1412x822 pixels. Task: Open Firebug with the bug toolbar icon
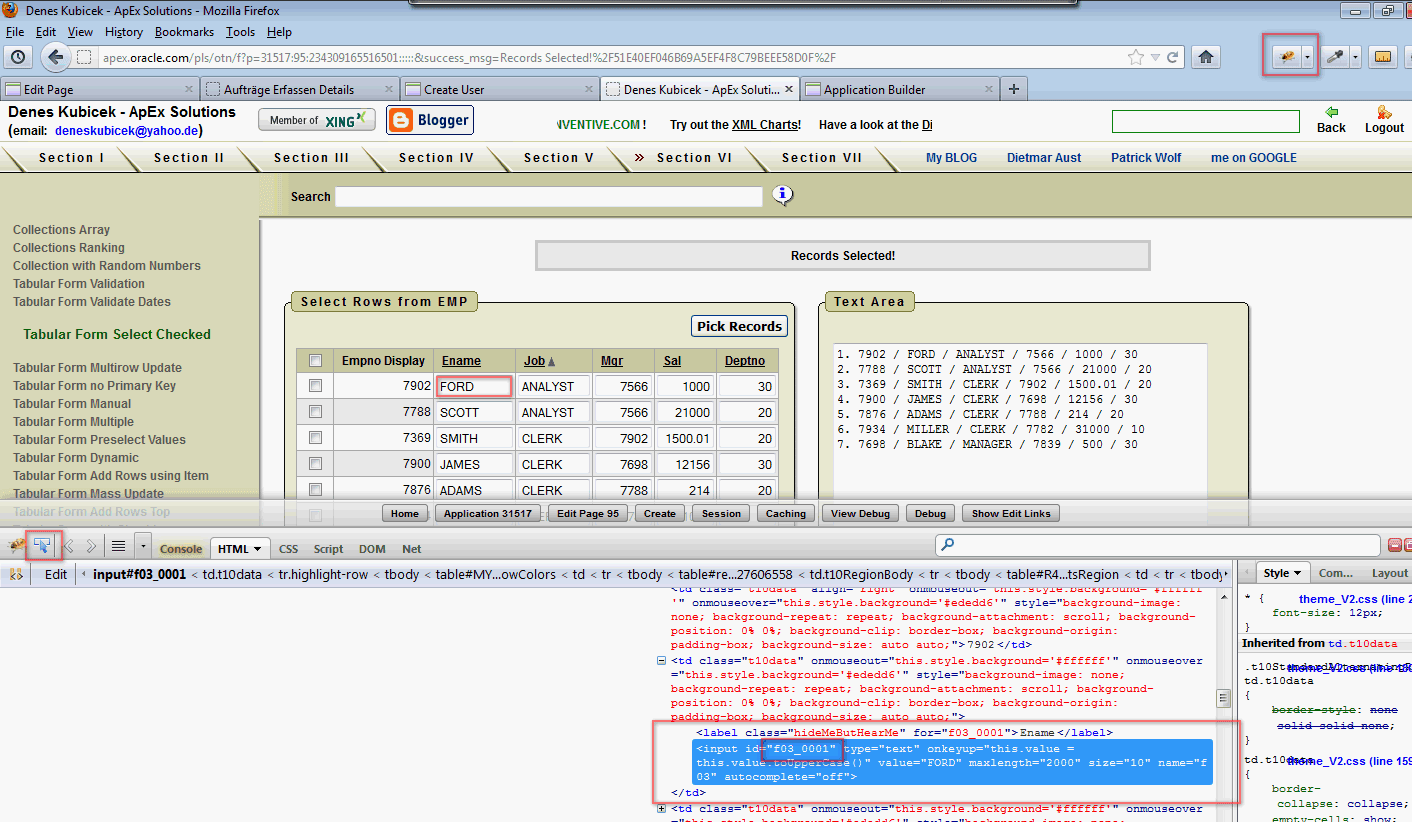click(x=1286, y=57)
